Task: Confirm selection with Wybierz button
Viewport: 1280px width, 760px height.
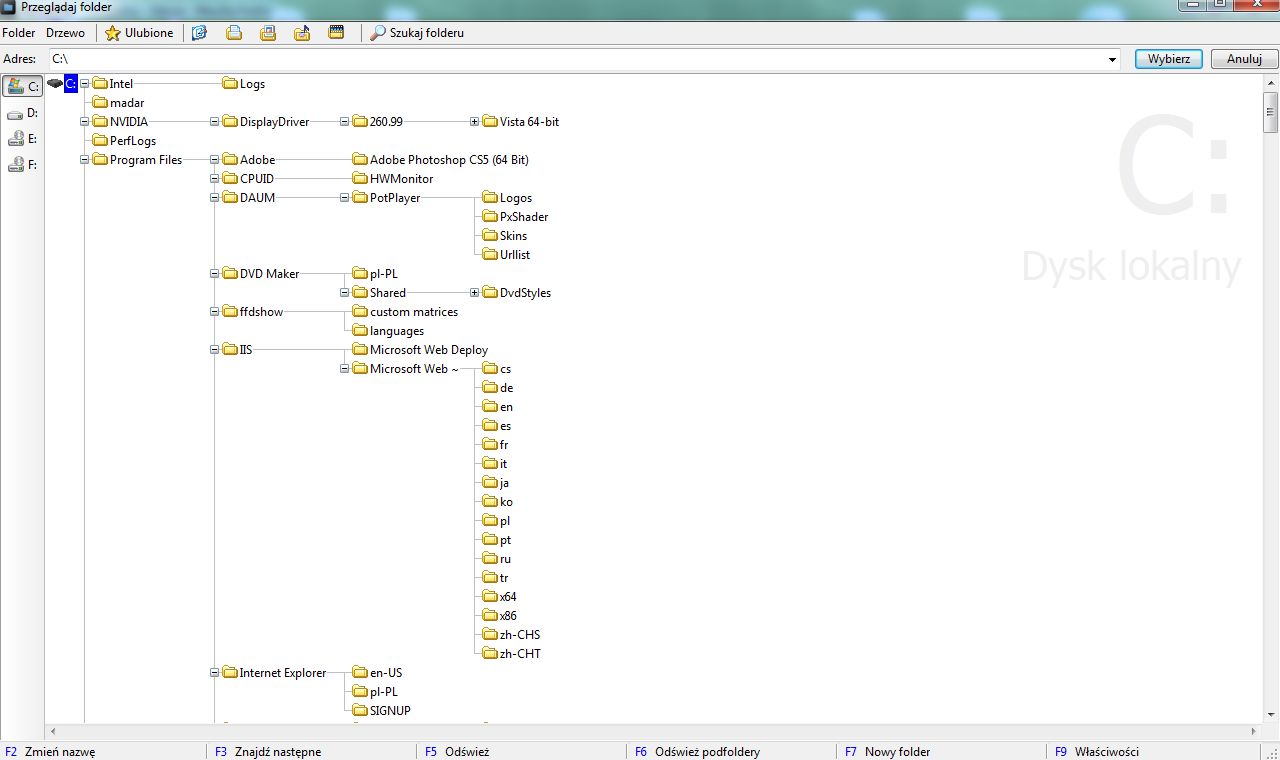Action: coord(1169,59)
